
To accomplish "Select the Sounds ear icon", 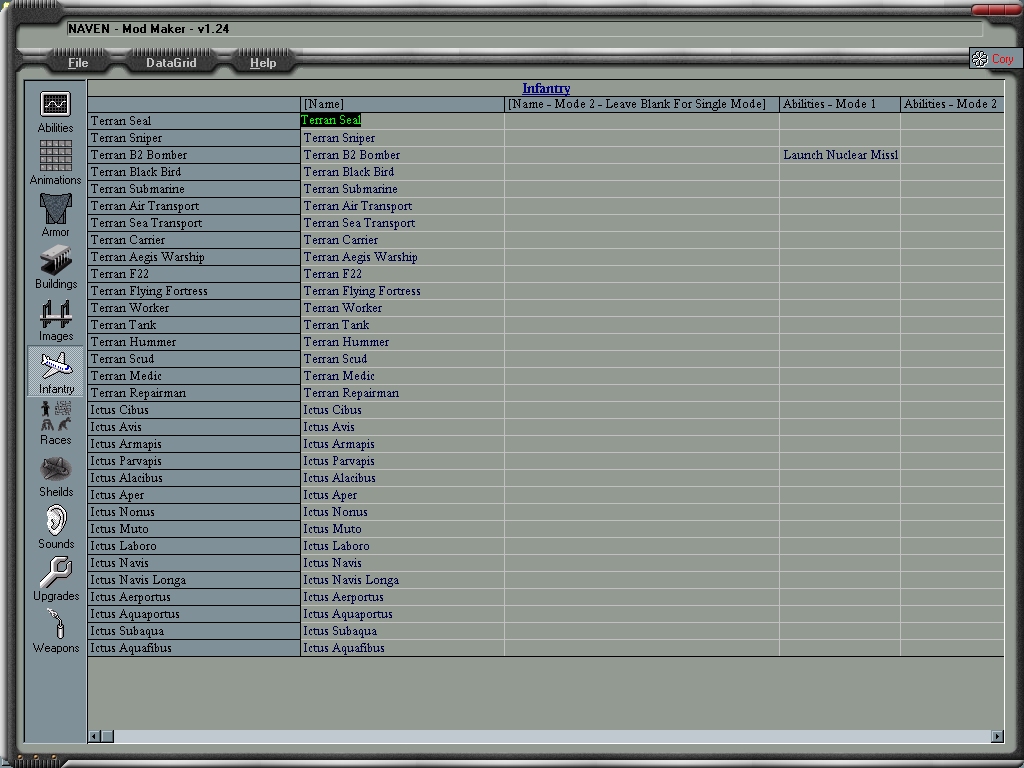I will point(55,522).
